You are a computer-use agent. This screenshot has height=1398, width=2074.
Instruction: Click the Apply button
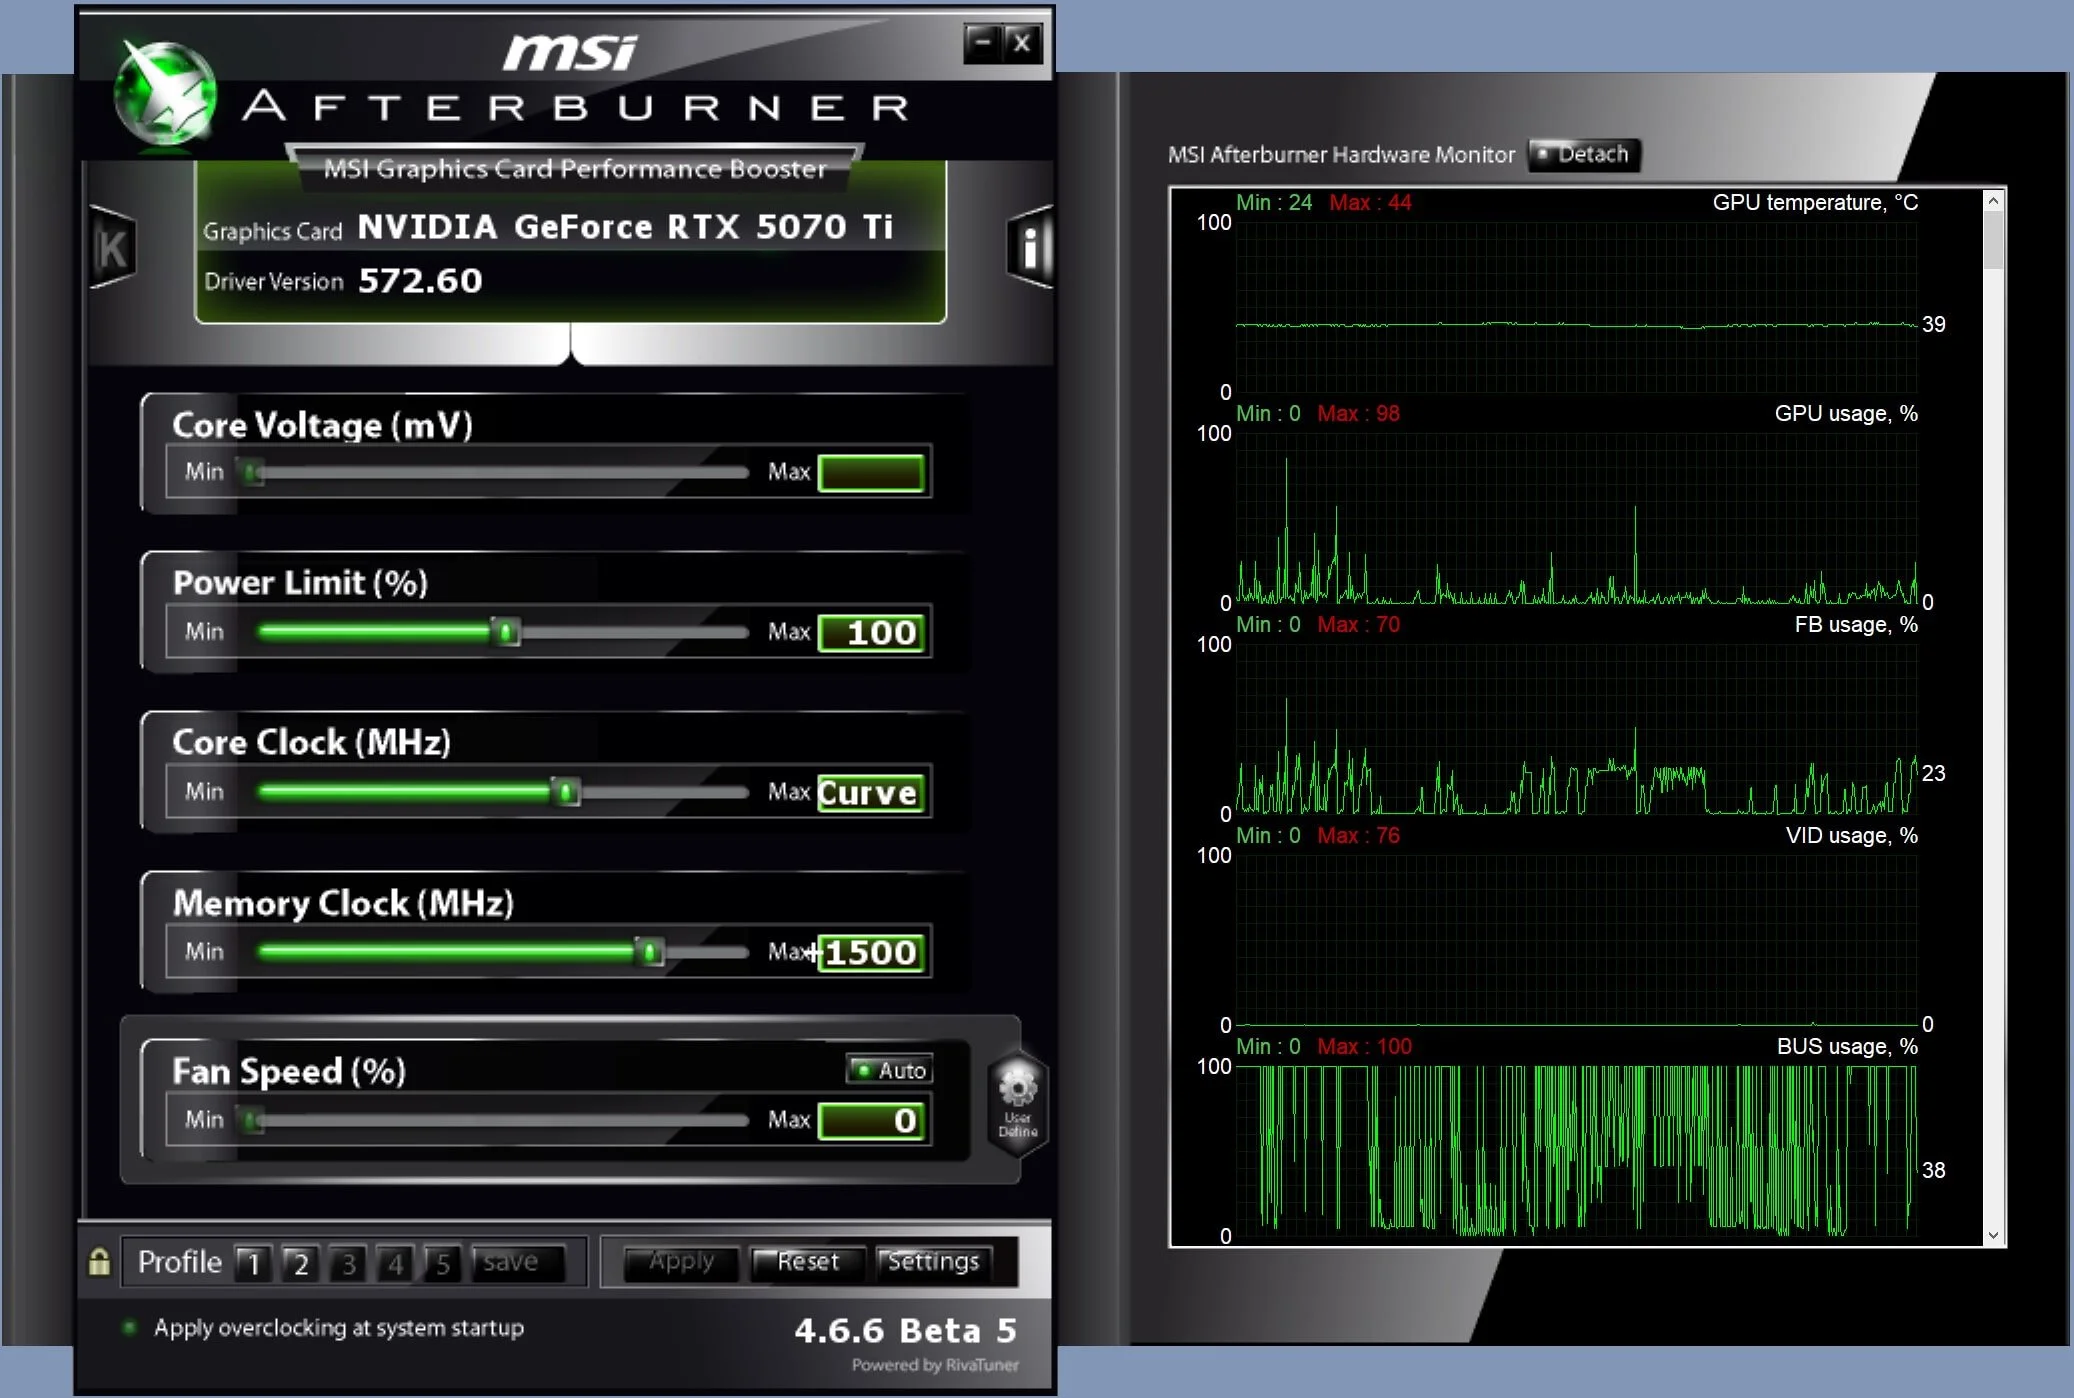point(681,1262)
